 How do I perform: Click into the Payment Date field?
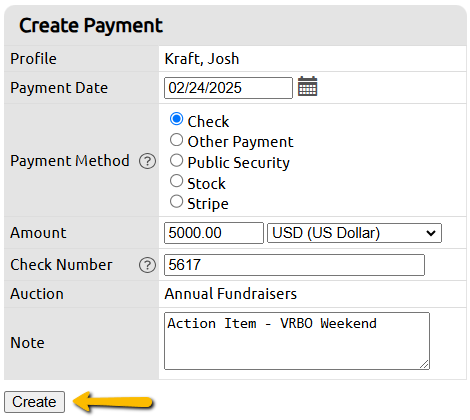pyautogui.click(x=228, y=88)
